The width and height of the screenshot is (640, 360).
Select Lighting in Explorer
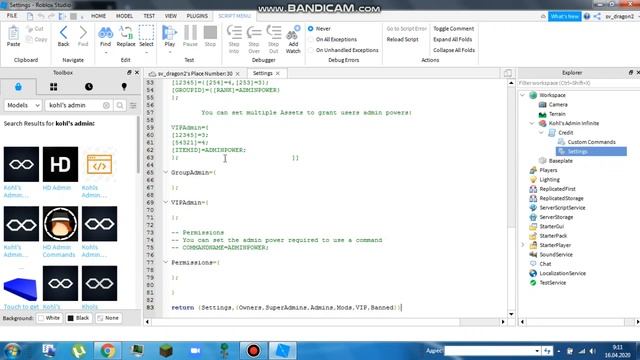(549, 180)
